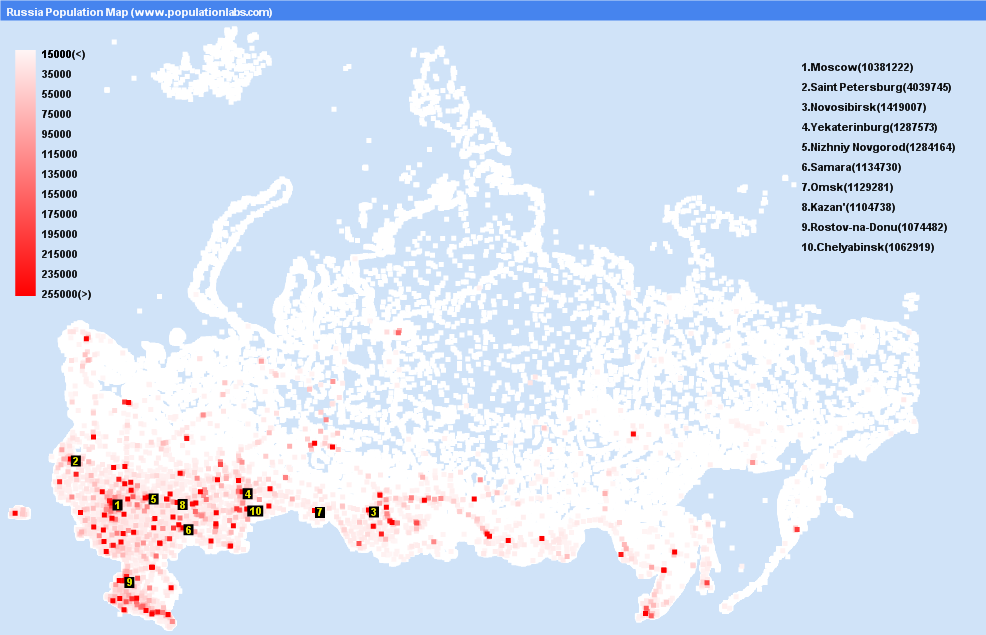This screenshot has height=635, width=986.
Task: Click the red-white population legend gradient bar
Action: pos(26,173)
